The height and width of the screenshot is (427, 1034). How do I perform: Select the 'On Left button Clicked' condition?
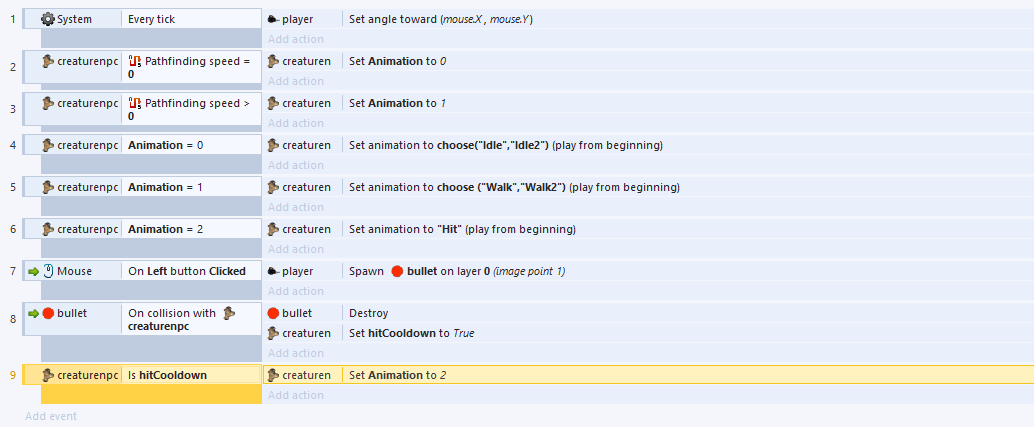click(x=186, y=271)
